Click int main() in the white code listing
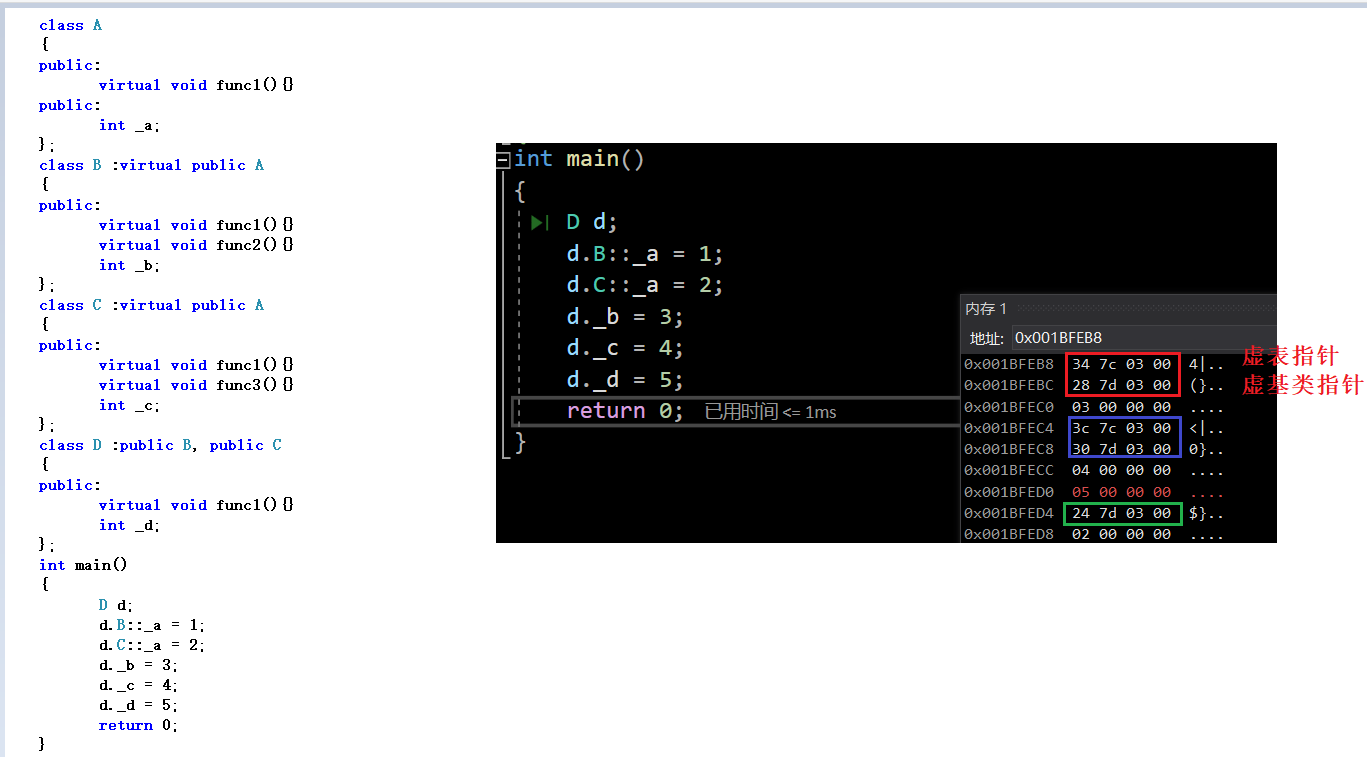The width and height of the screenshot is (1367, 757). [x=83, y=565]
